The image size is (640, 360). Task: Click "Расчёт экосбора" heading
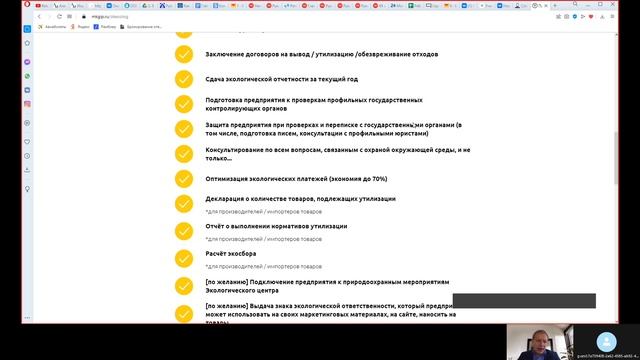[x=231, y=253]
